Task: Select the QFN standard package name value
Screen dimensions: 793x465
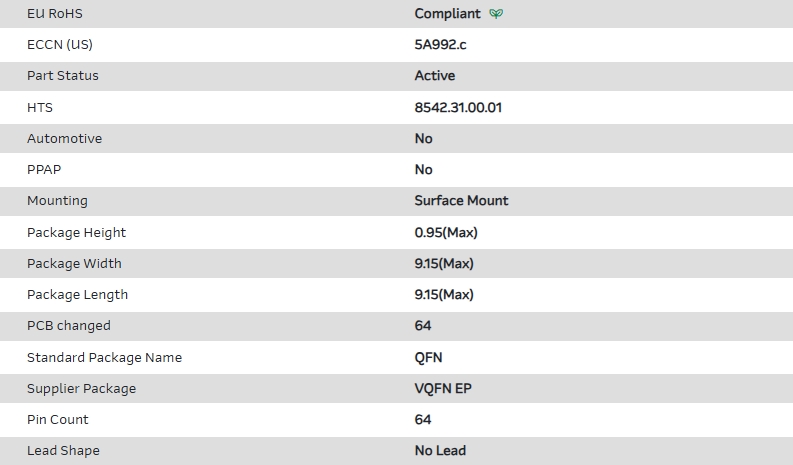Action: pyautogui.click(x=428, y=358)
